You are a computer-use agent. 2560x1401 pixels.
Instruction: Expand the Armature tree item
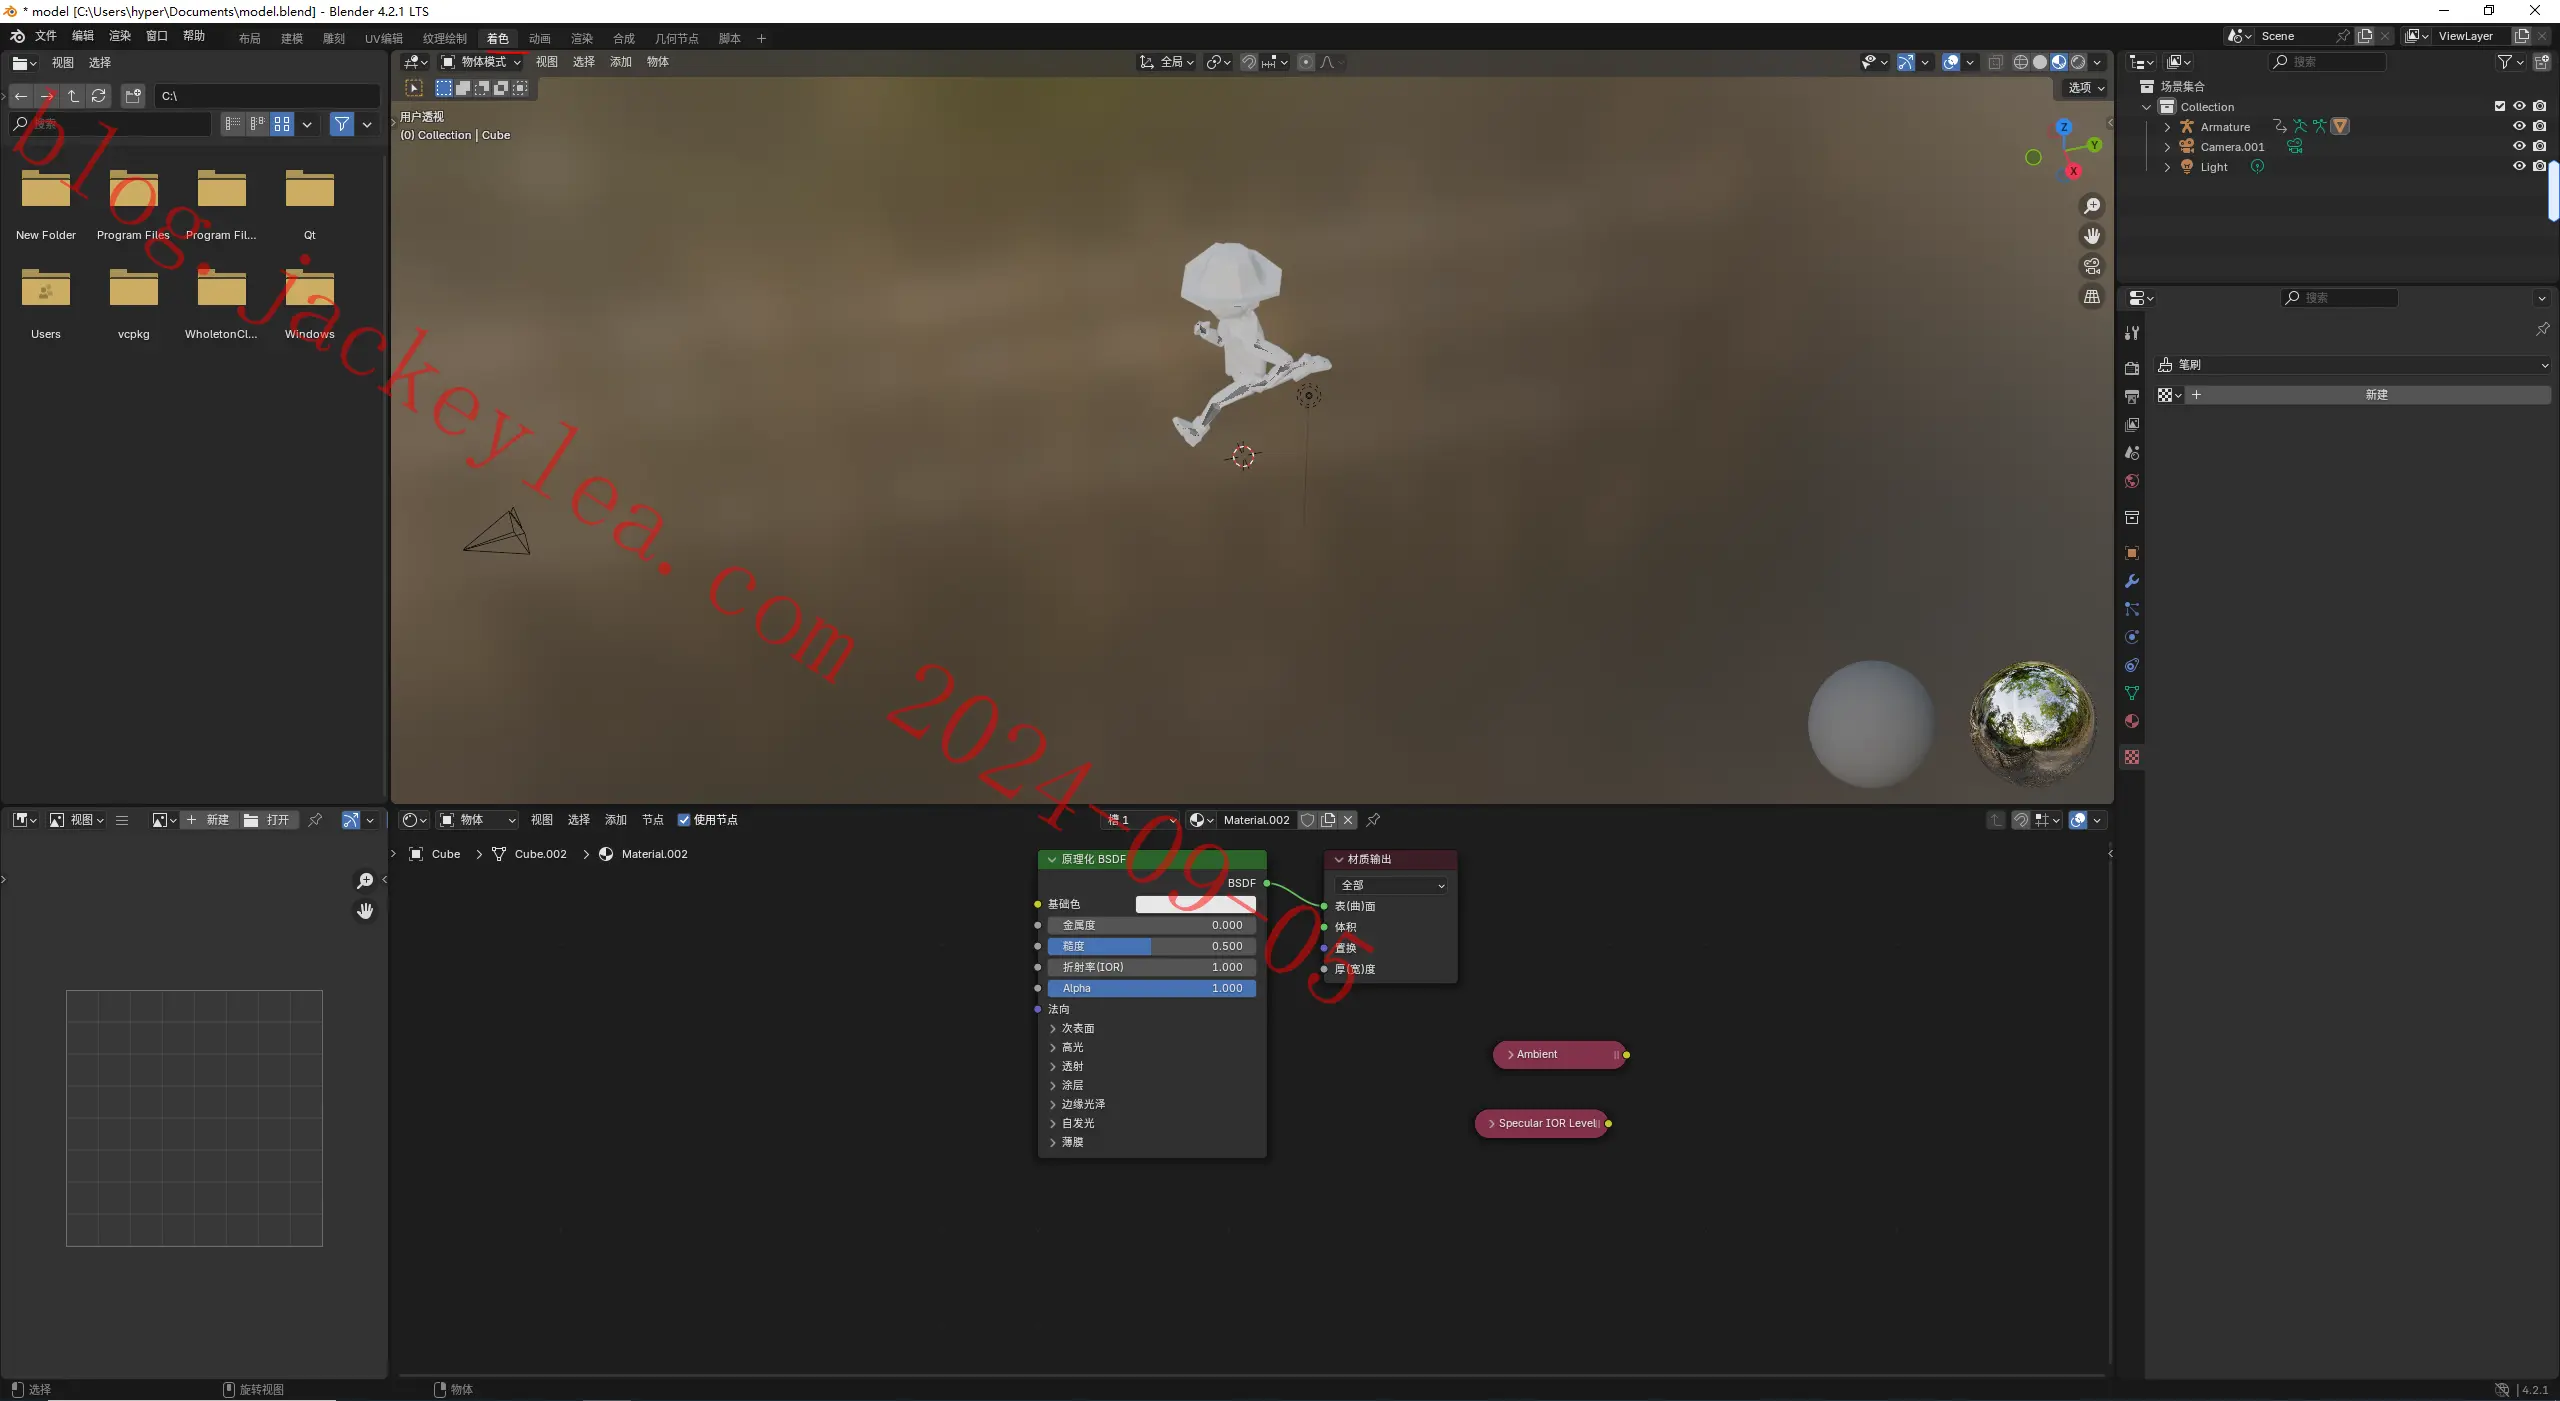2167,127
